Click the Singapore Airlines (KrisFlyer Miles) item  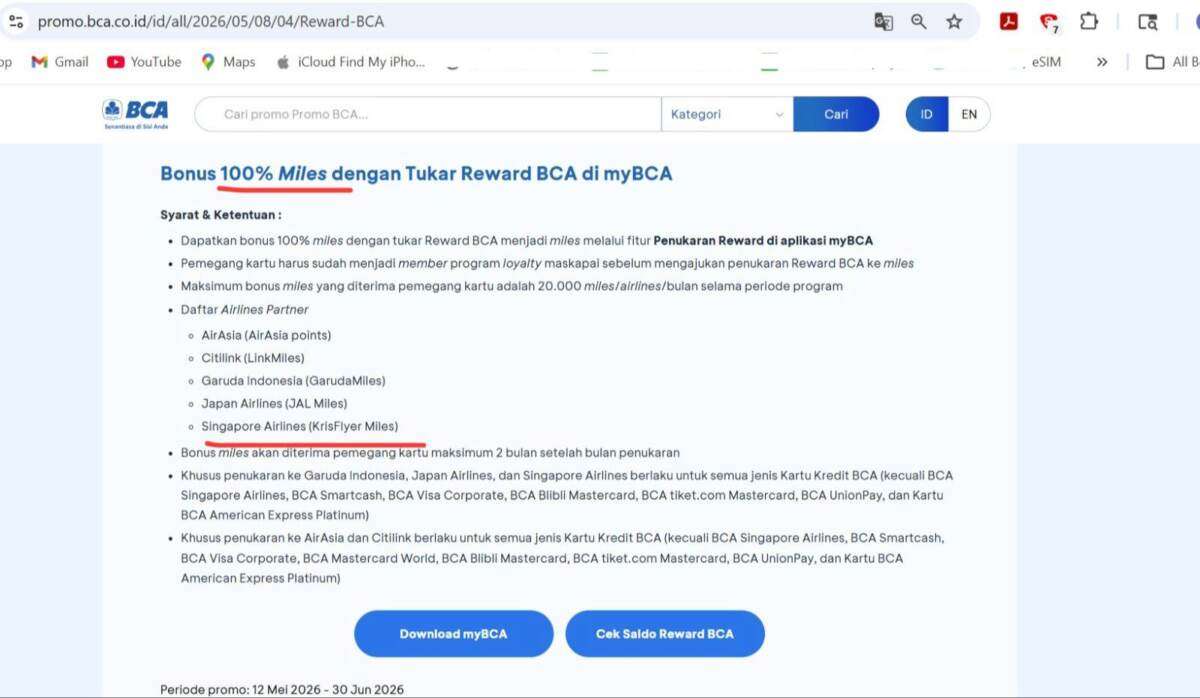pyautogui.click(x=299, y=427)
